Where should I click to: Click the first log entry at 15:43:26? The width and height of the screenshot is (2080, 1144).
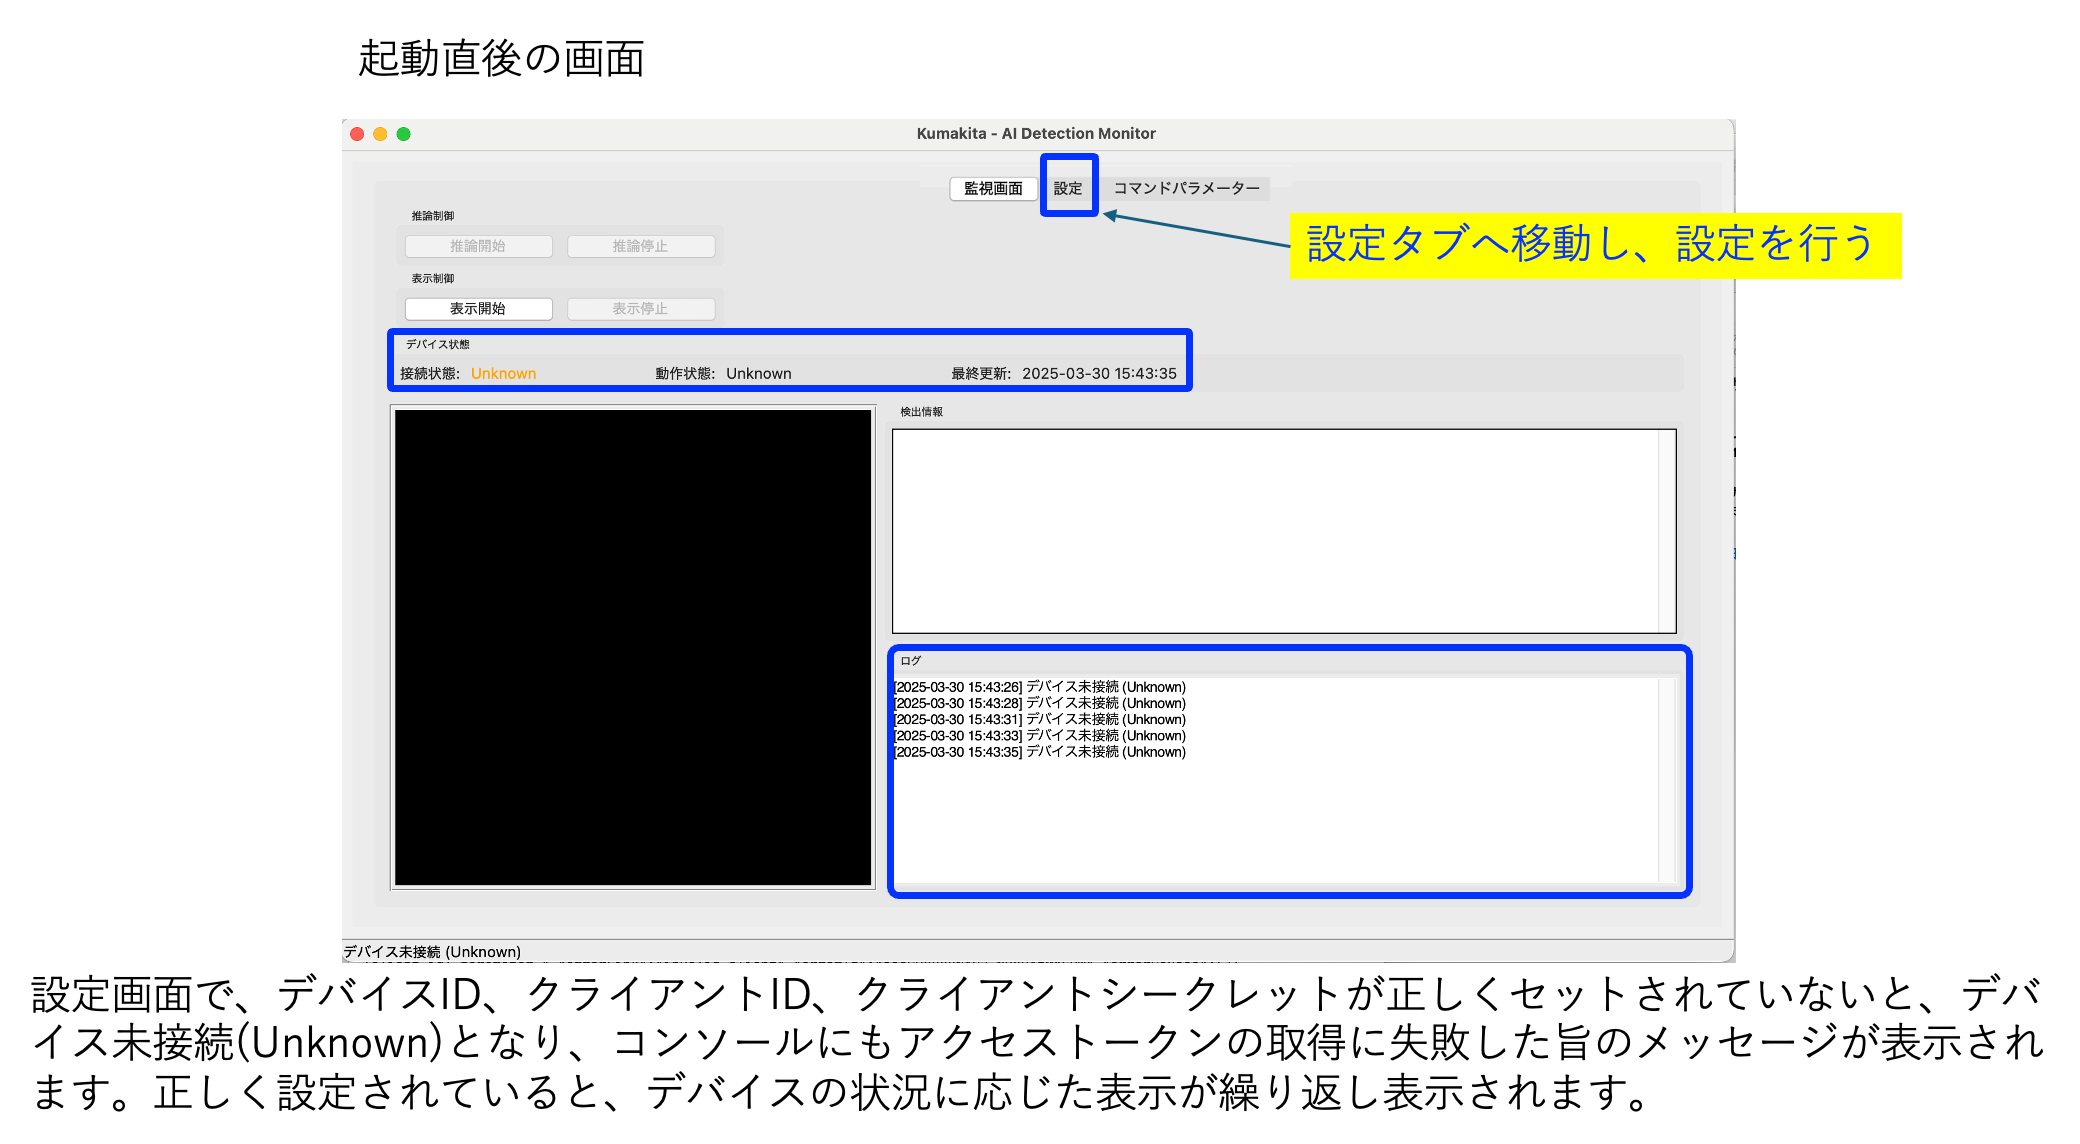[1039, 687]
